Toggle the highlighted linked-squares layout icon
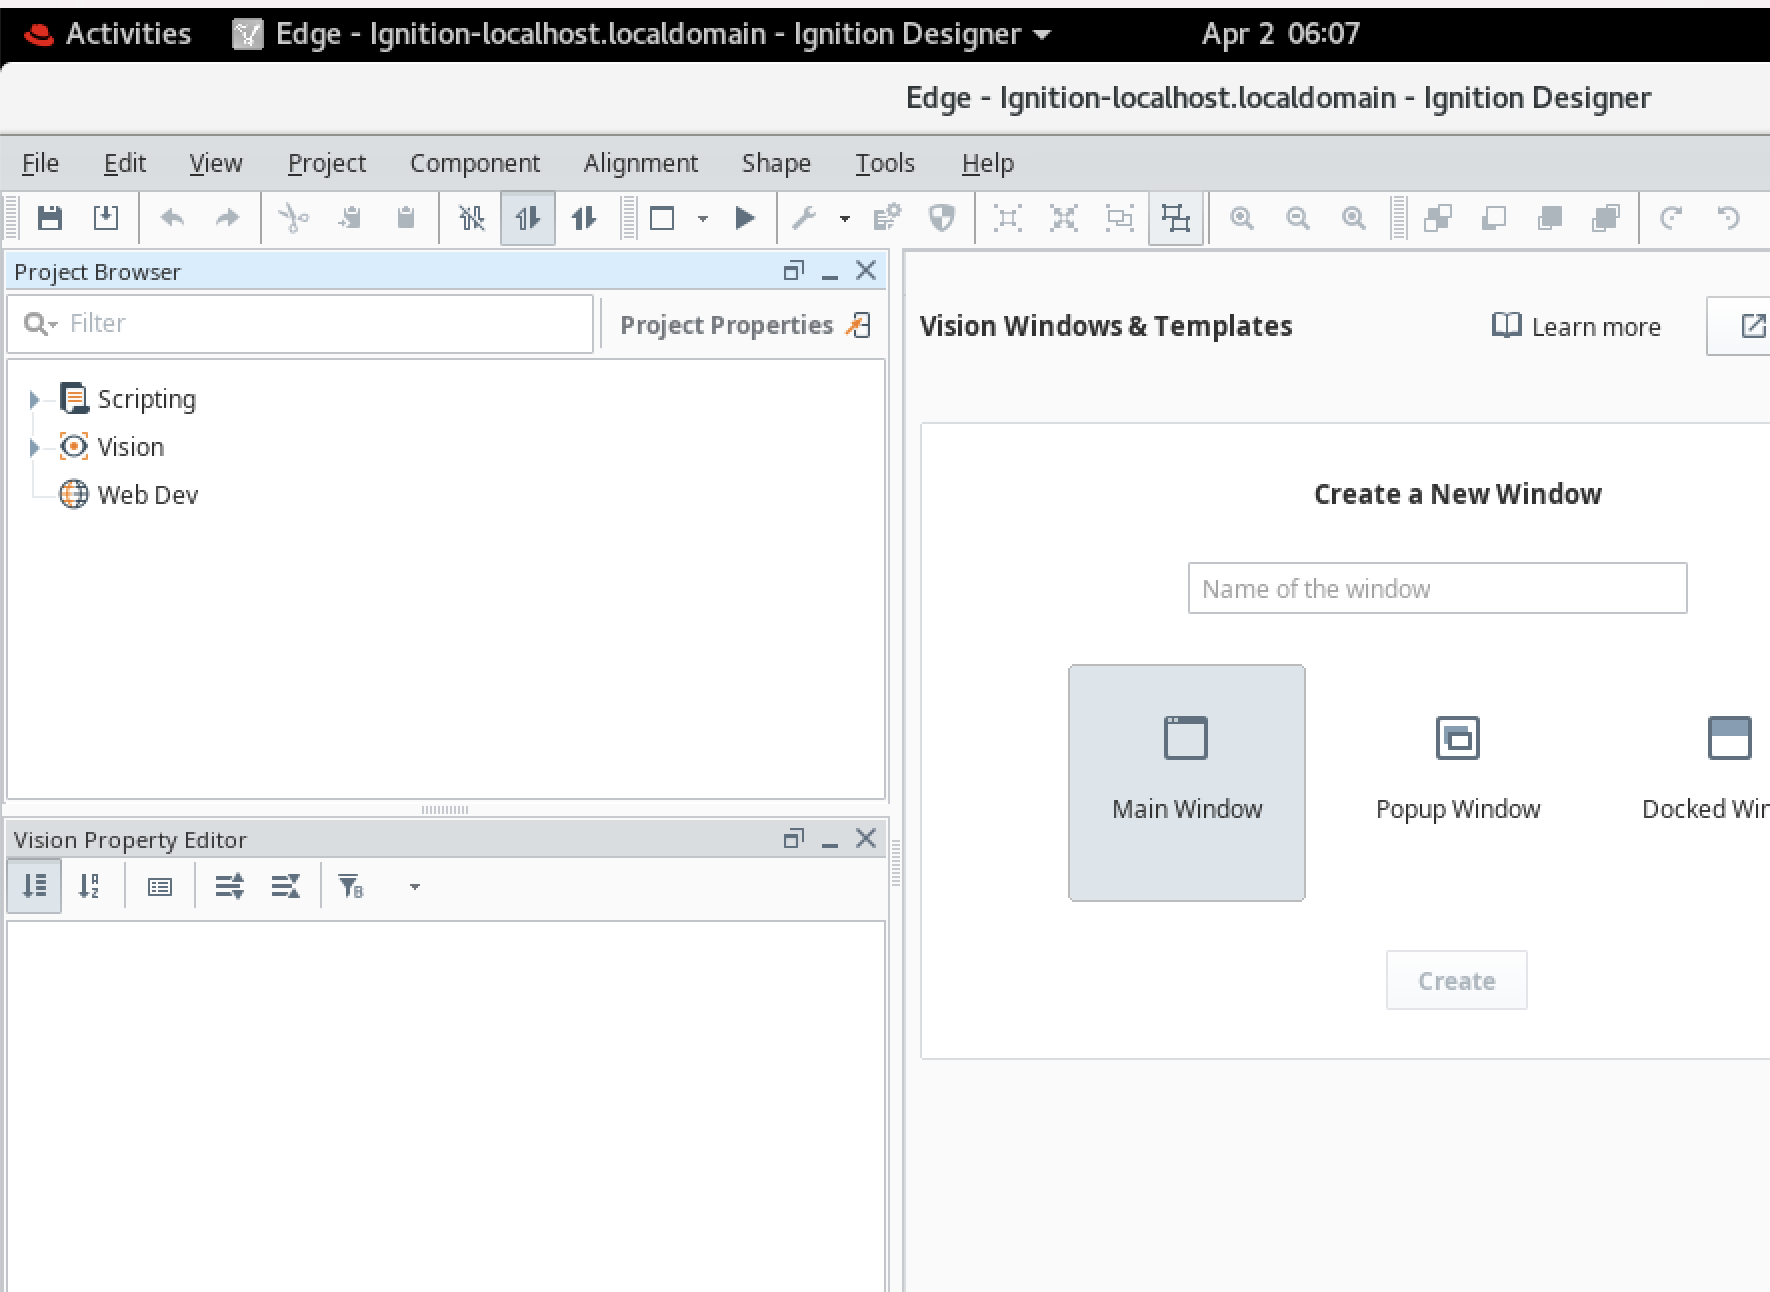This screenshot has width=1770, height=1292. [1176, 218]
